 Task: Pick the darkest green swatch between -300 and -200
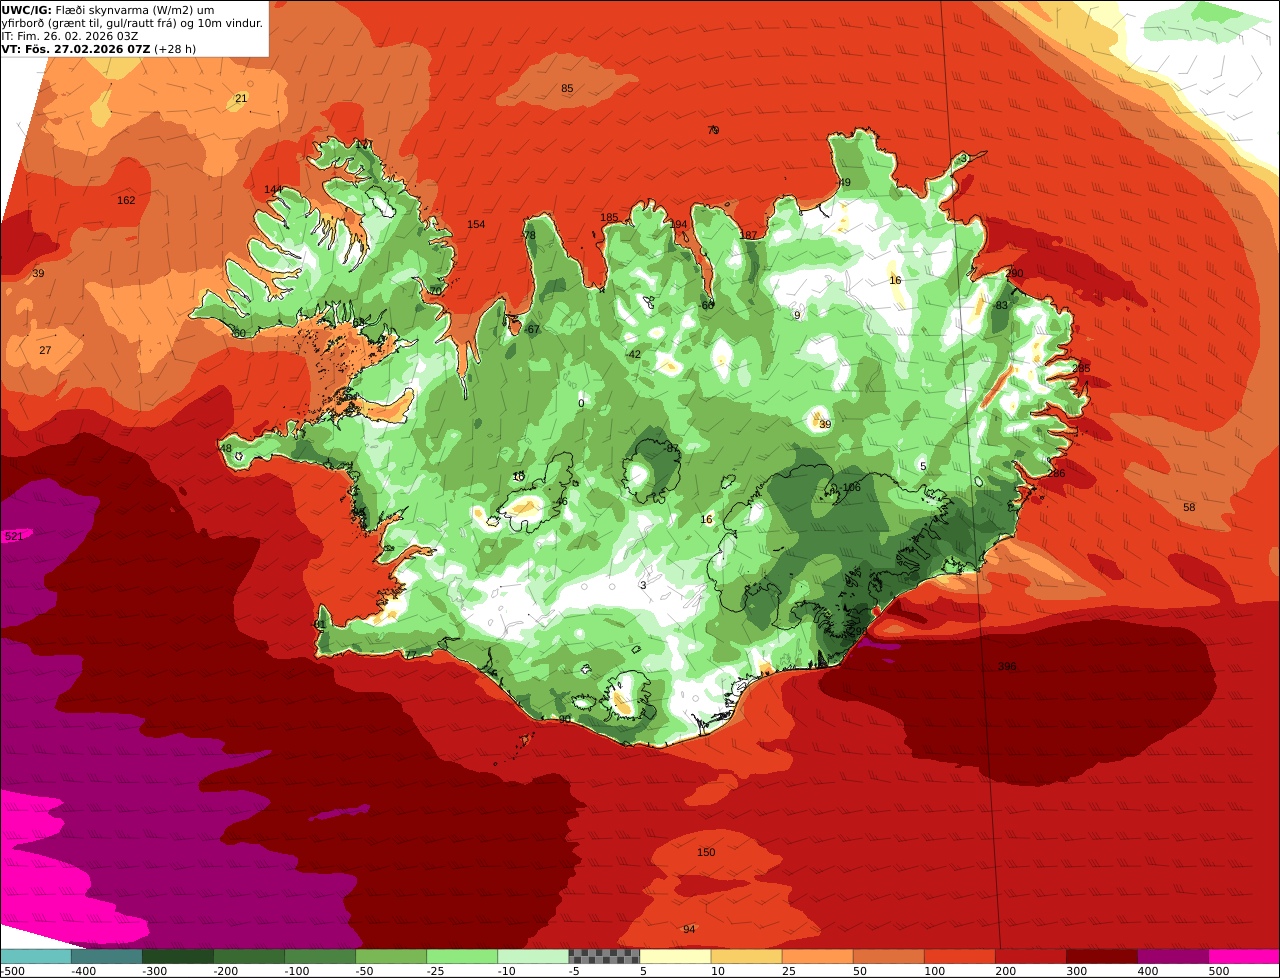point(177,956)
